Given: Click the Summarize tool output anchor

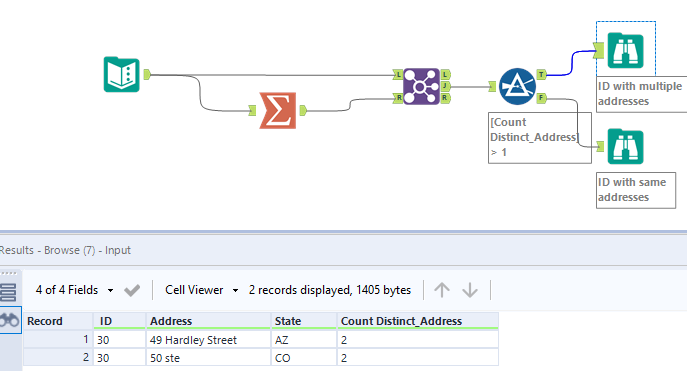Looking at the screenshot, I should click(303, 110).
